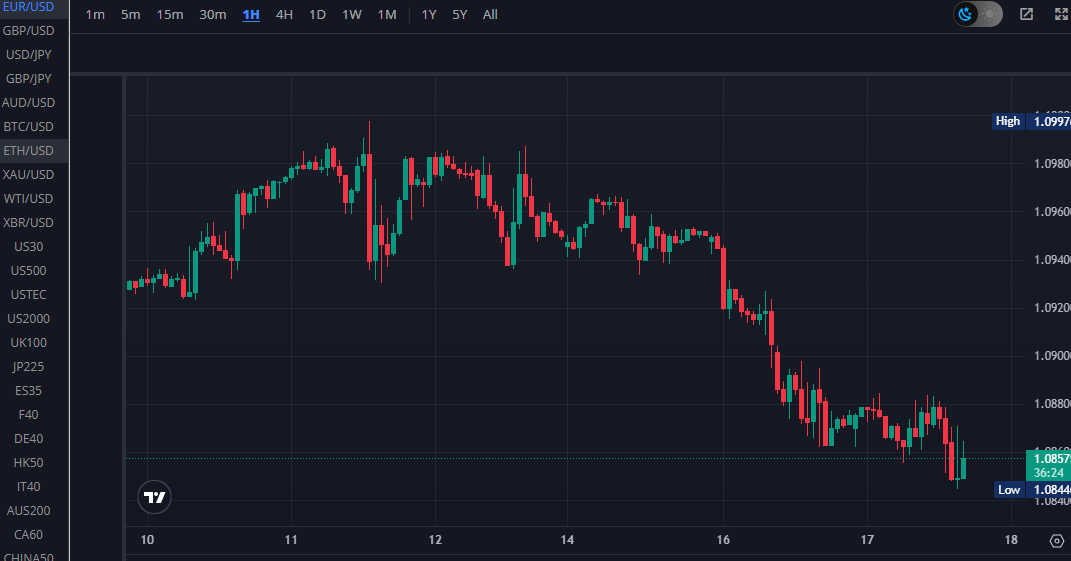Select the US2000 index
The image size is (1071, 561).
pos(28,318)
